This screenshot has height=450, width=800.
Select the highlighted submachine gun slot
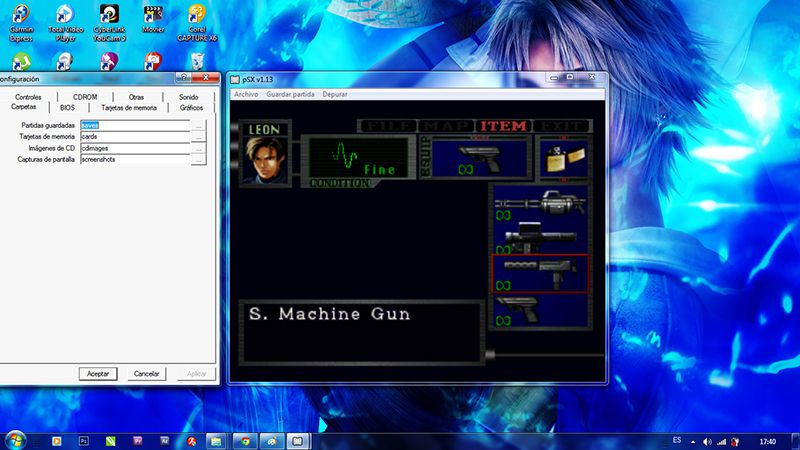click(x=540, y=274)
